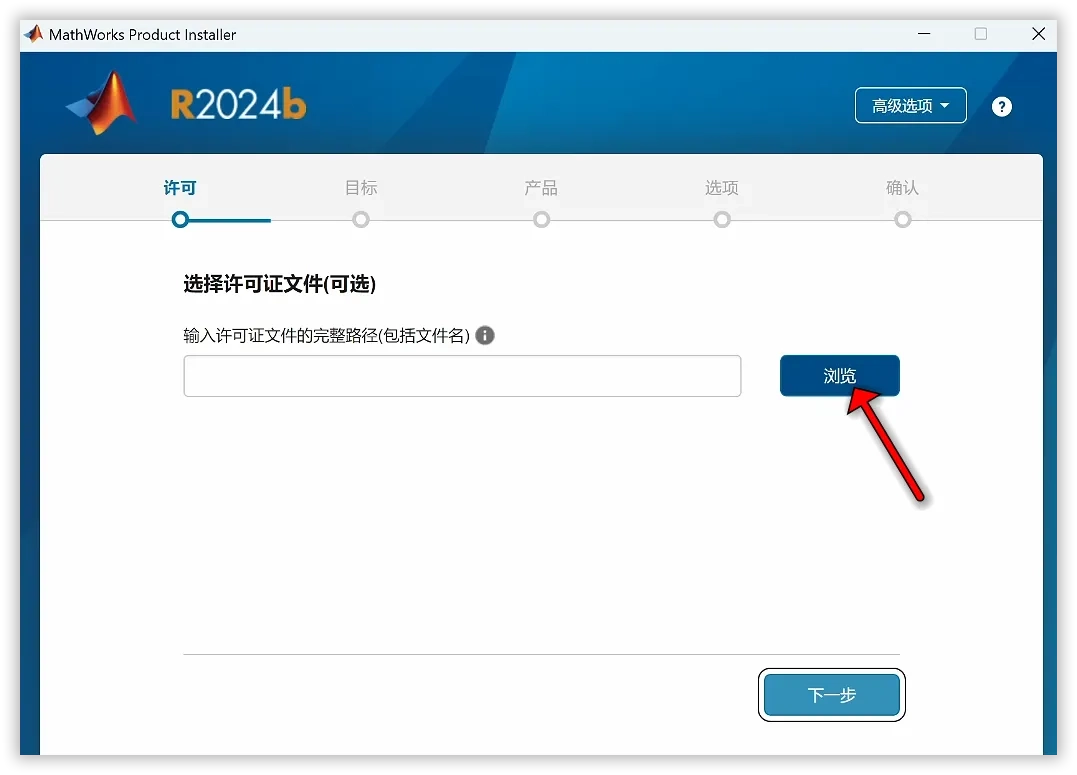The height and width of the screenshot is (775, 1077).
Task: Click the 下一步 button
Action: coord(831,695)
